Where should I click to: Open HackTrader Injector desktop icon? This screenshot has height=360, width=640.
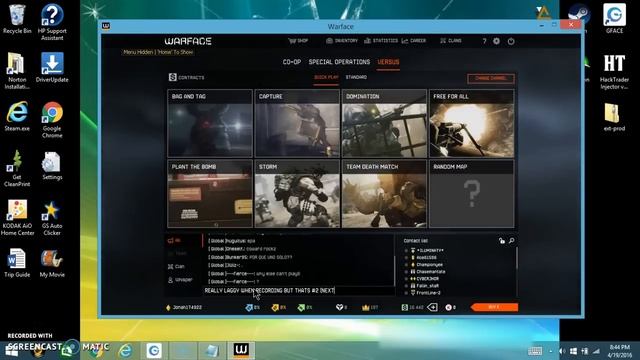pyautogui.click(x=614, y=72)
